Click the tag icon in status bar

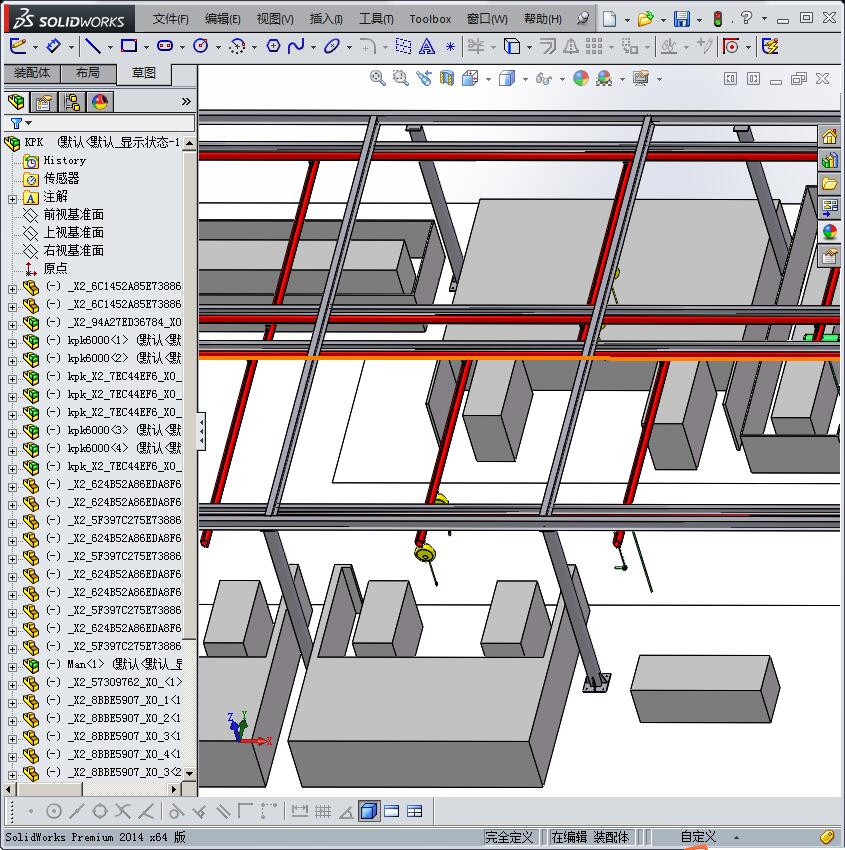(827, 836)
